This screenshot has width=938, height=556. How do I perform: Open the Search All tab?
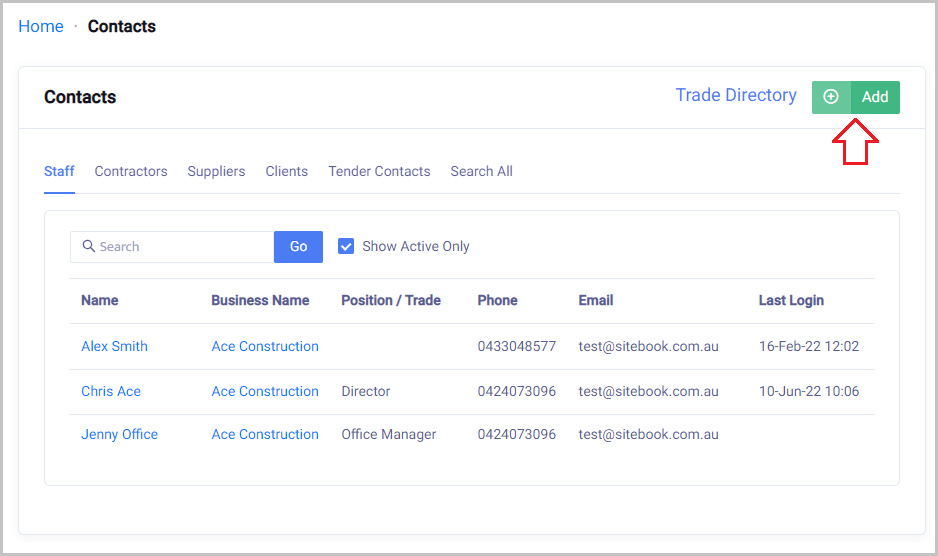pyautogui.click(x=481, y=171)
